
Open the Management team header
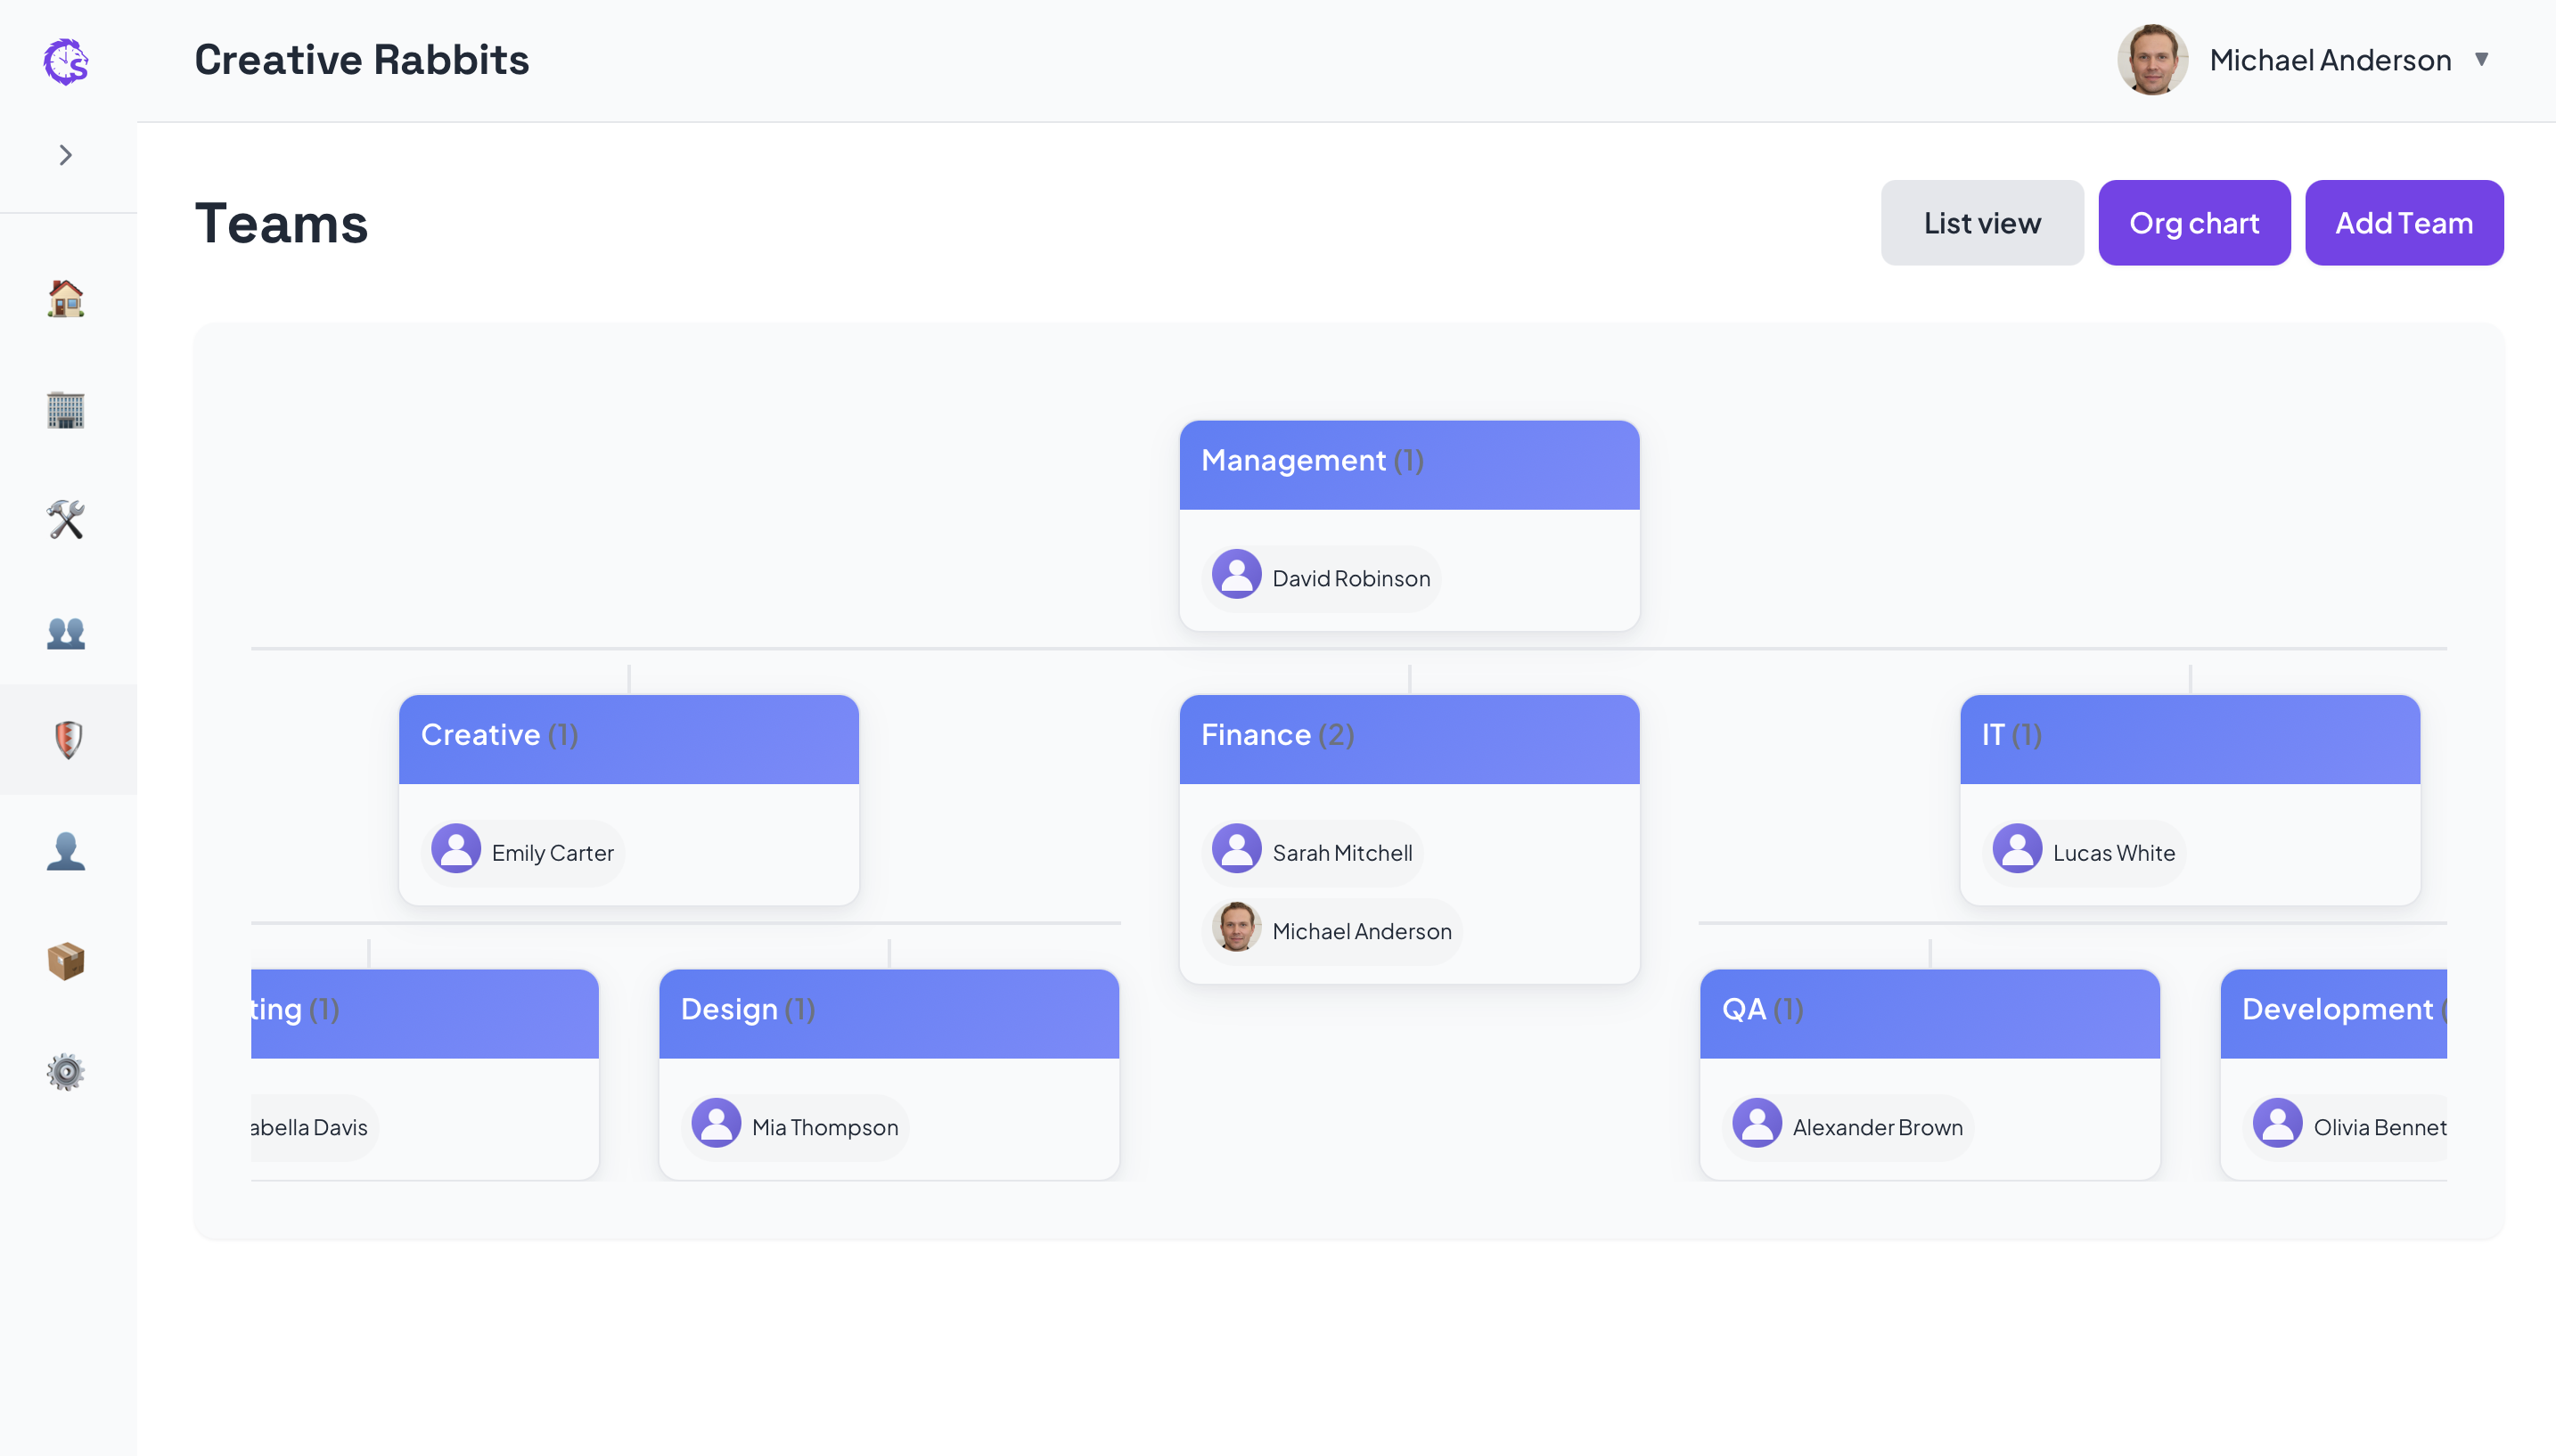[1408, 462]
